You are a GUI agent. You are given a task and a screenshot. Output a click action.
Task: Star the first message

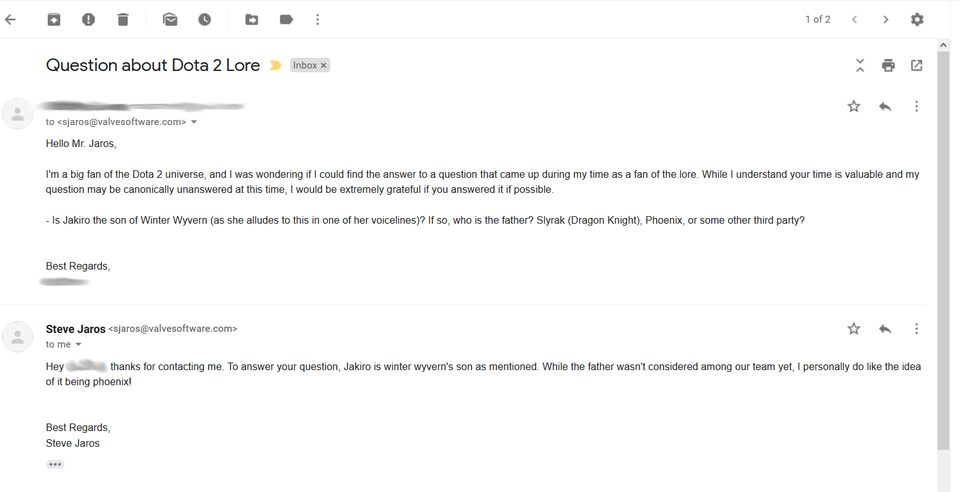853,106
